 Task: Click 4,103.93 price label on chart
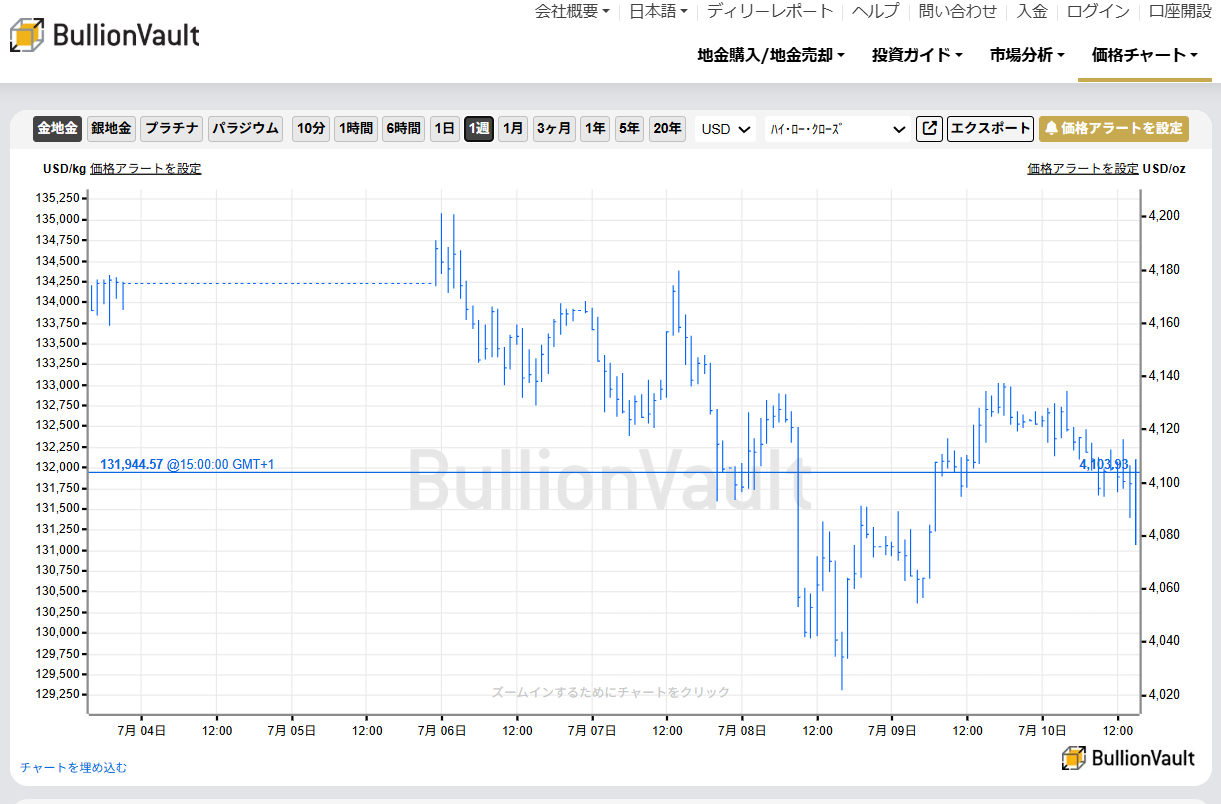pyautogui.click(x=1104, y=464)
